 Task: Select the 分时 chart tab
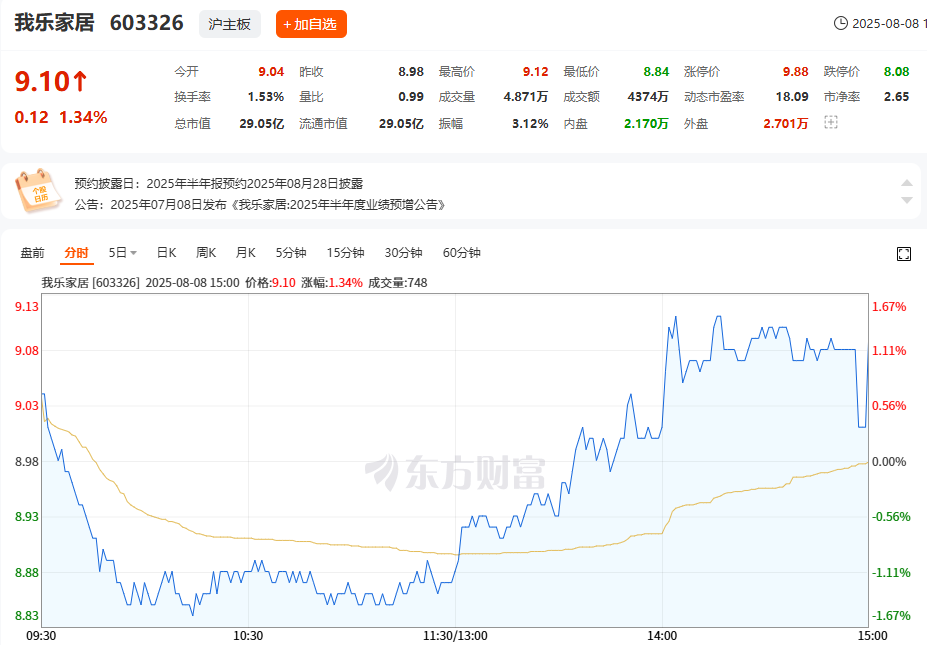(x=76, y=253)
